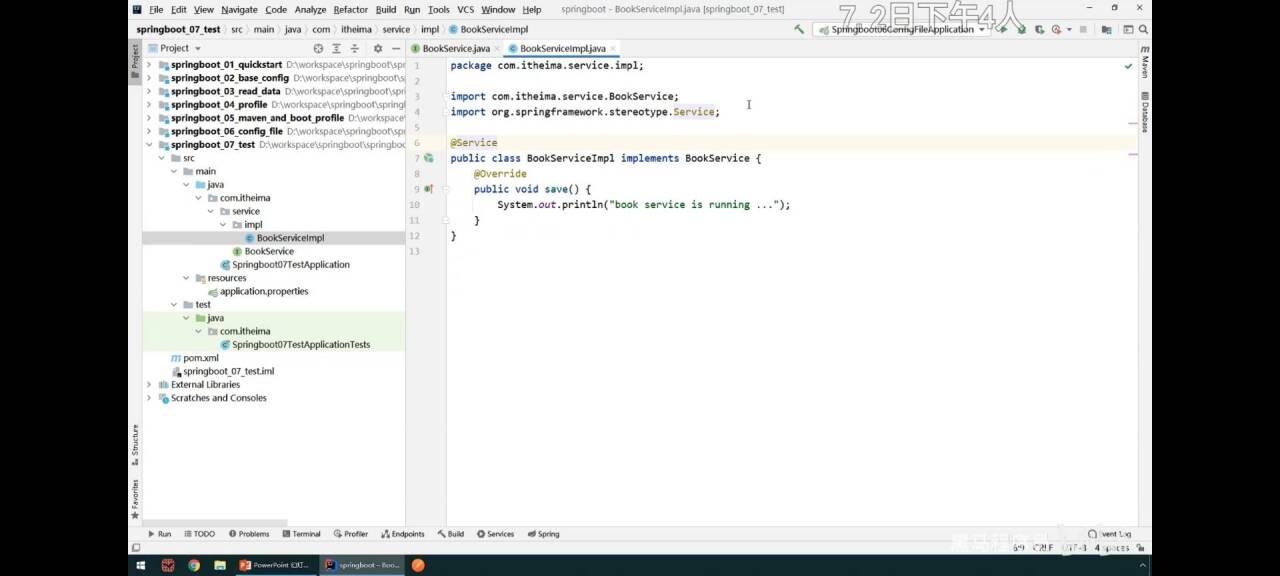This screenshot has height=576, width=1280.
Task: Open the Edit menu
Action: point(178,10)
